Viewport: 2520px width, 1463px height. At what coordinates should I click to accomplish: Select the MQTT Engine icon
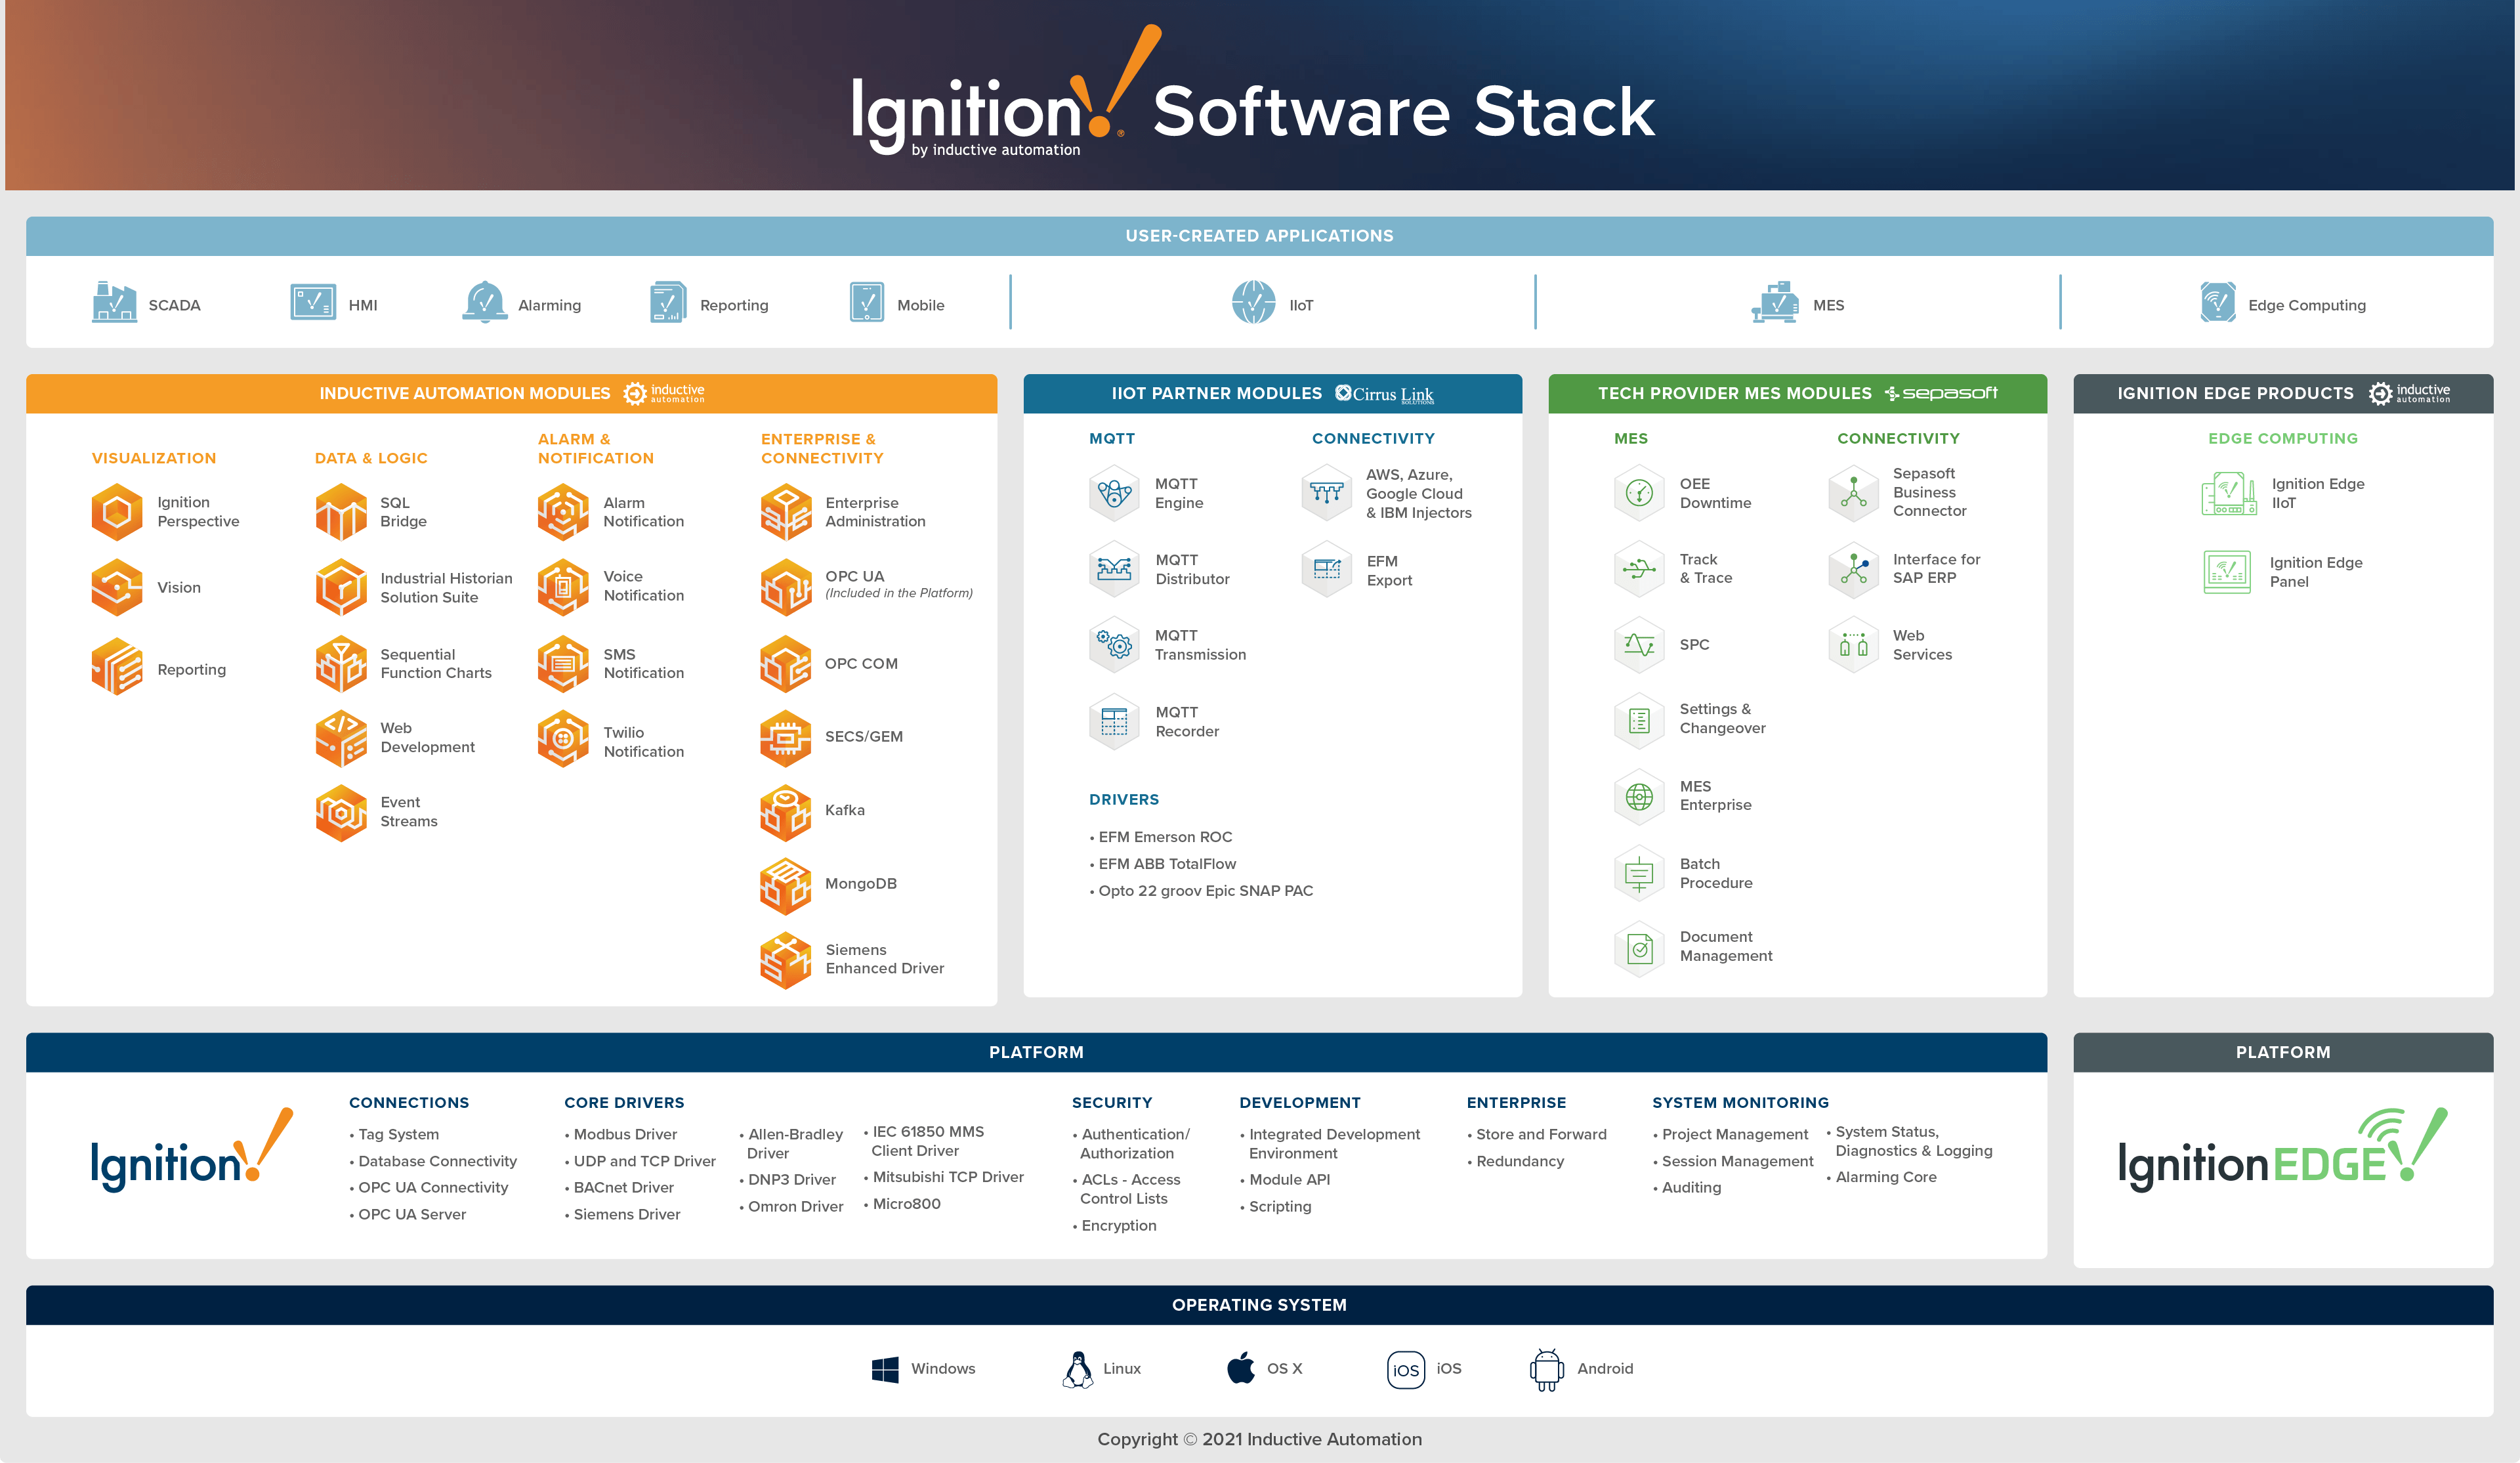[x=1114, y=493]
